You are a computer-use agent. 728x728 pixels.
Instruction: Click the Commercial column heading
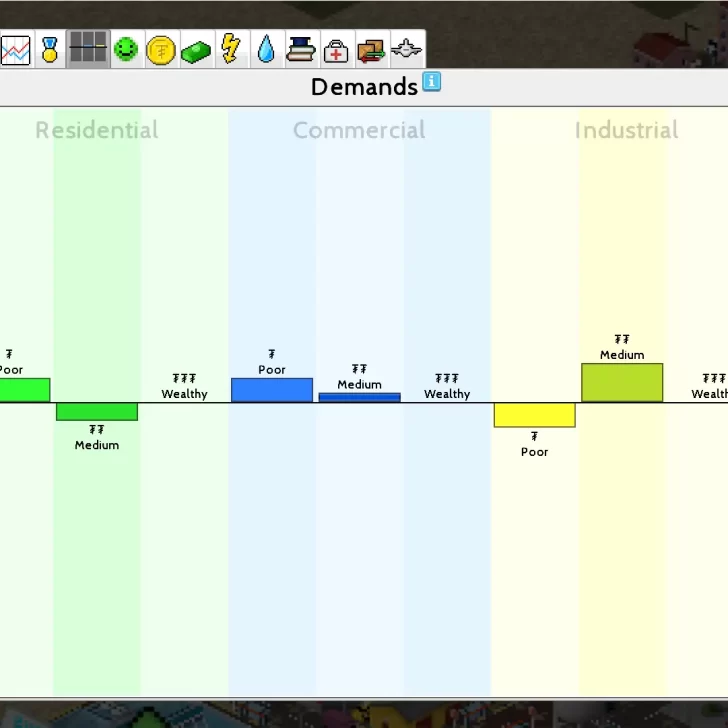coord(358,130)
